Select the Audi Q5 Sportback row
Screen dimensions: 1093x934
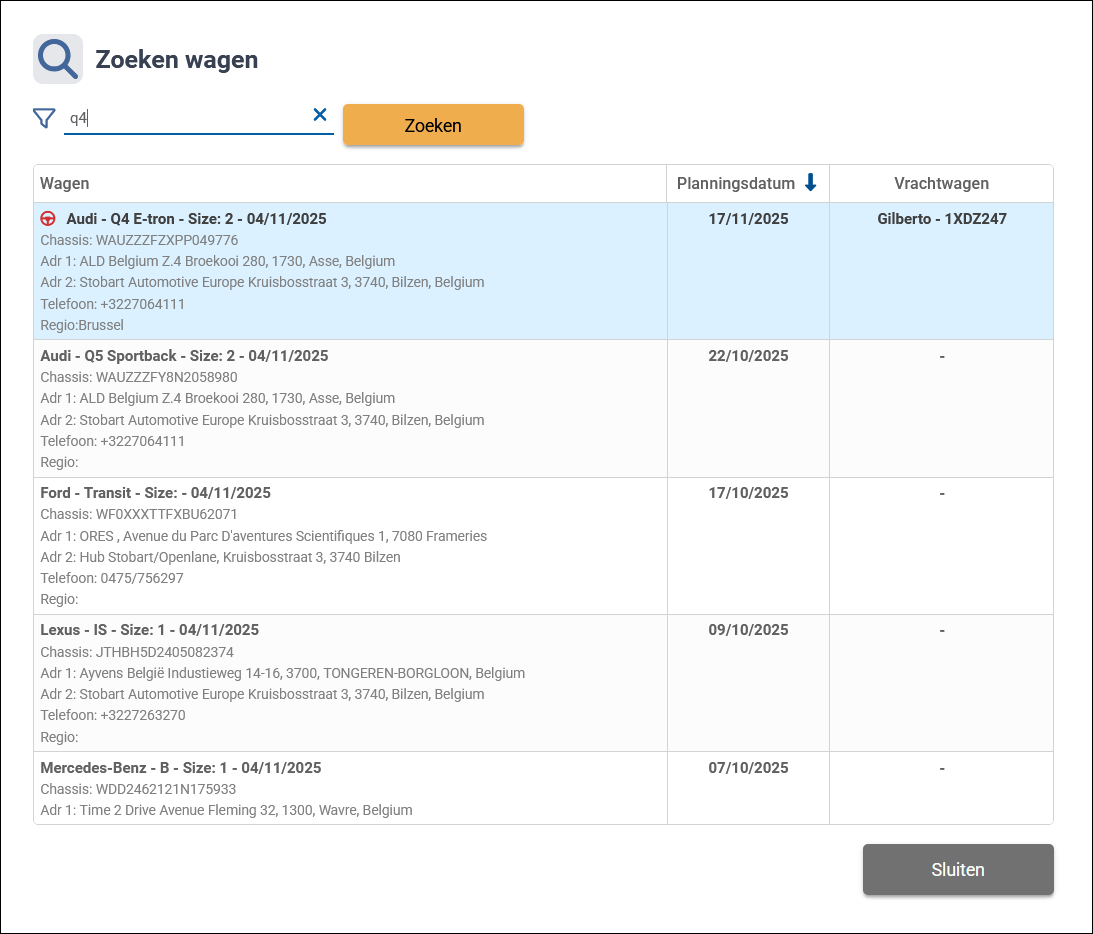click(350, 408)
